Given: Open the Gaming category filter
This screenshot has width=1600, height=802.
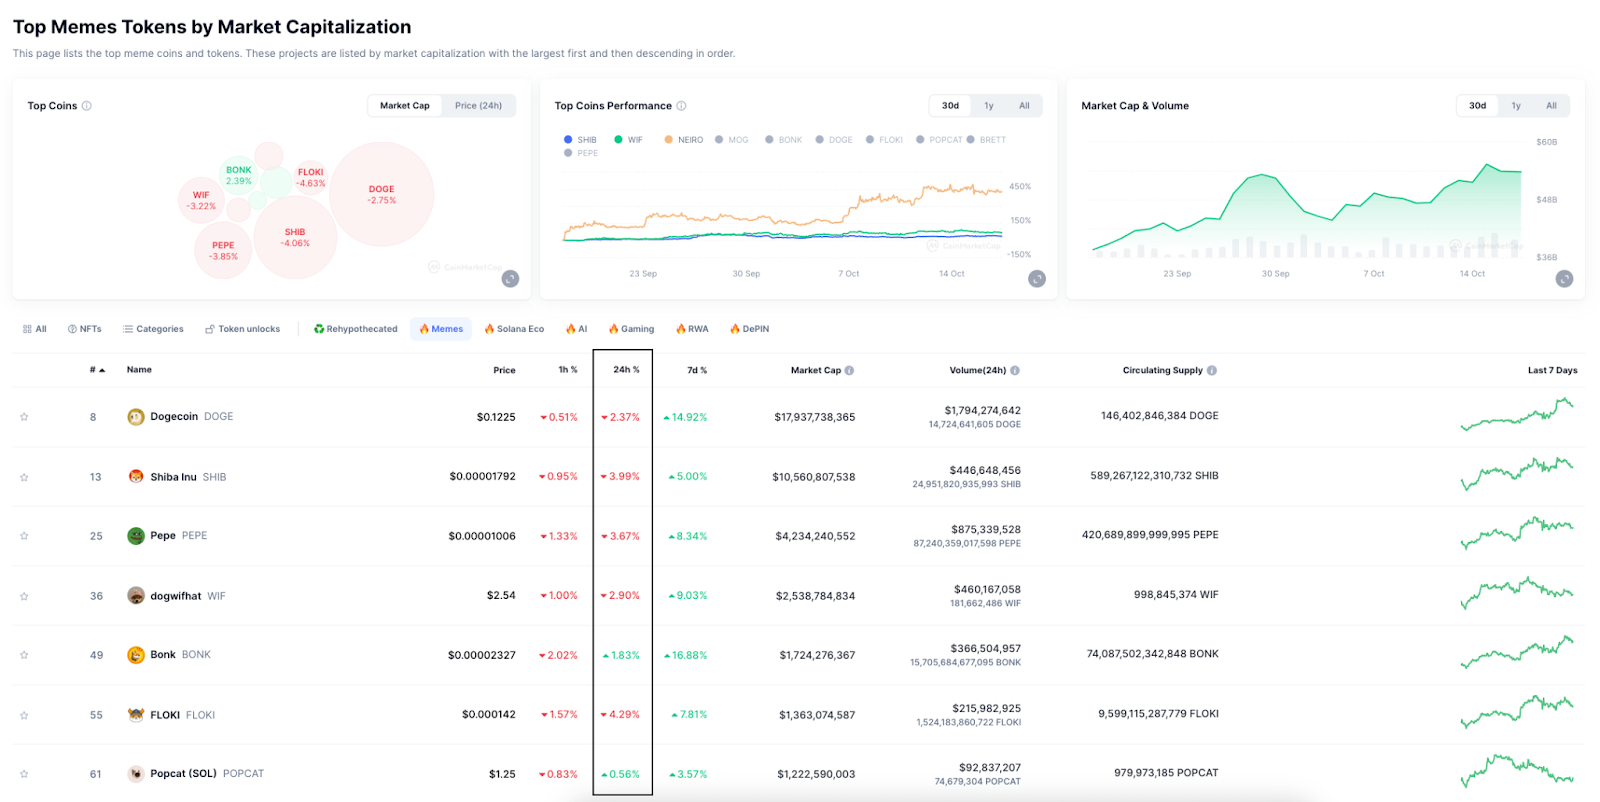Looking at the screenshot, I should (631, 329).
